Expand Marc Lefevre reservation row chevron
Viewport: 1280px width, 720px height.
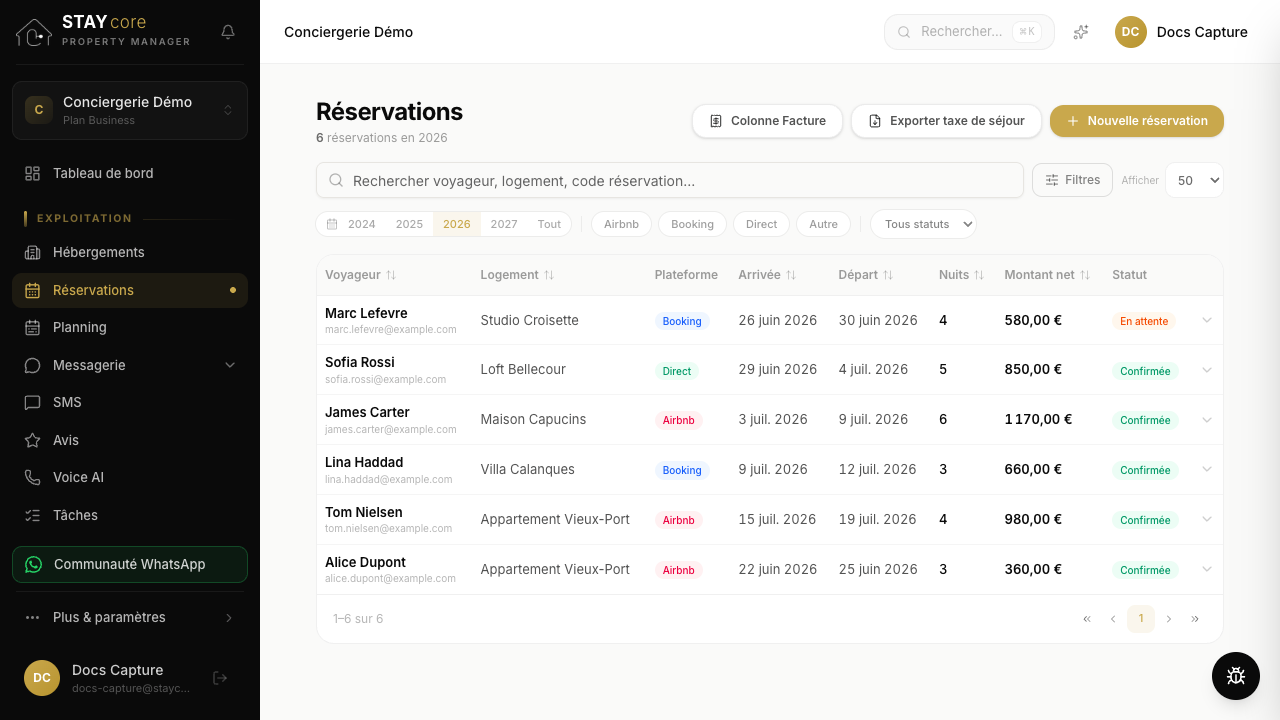click(x=1207, y=320)
